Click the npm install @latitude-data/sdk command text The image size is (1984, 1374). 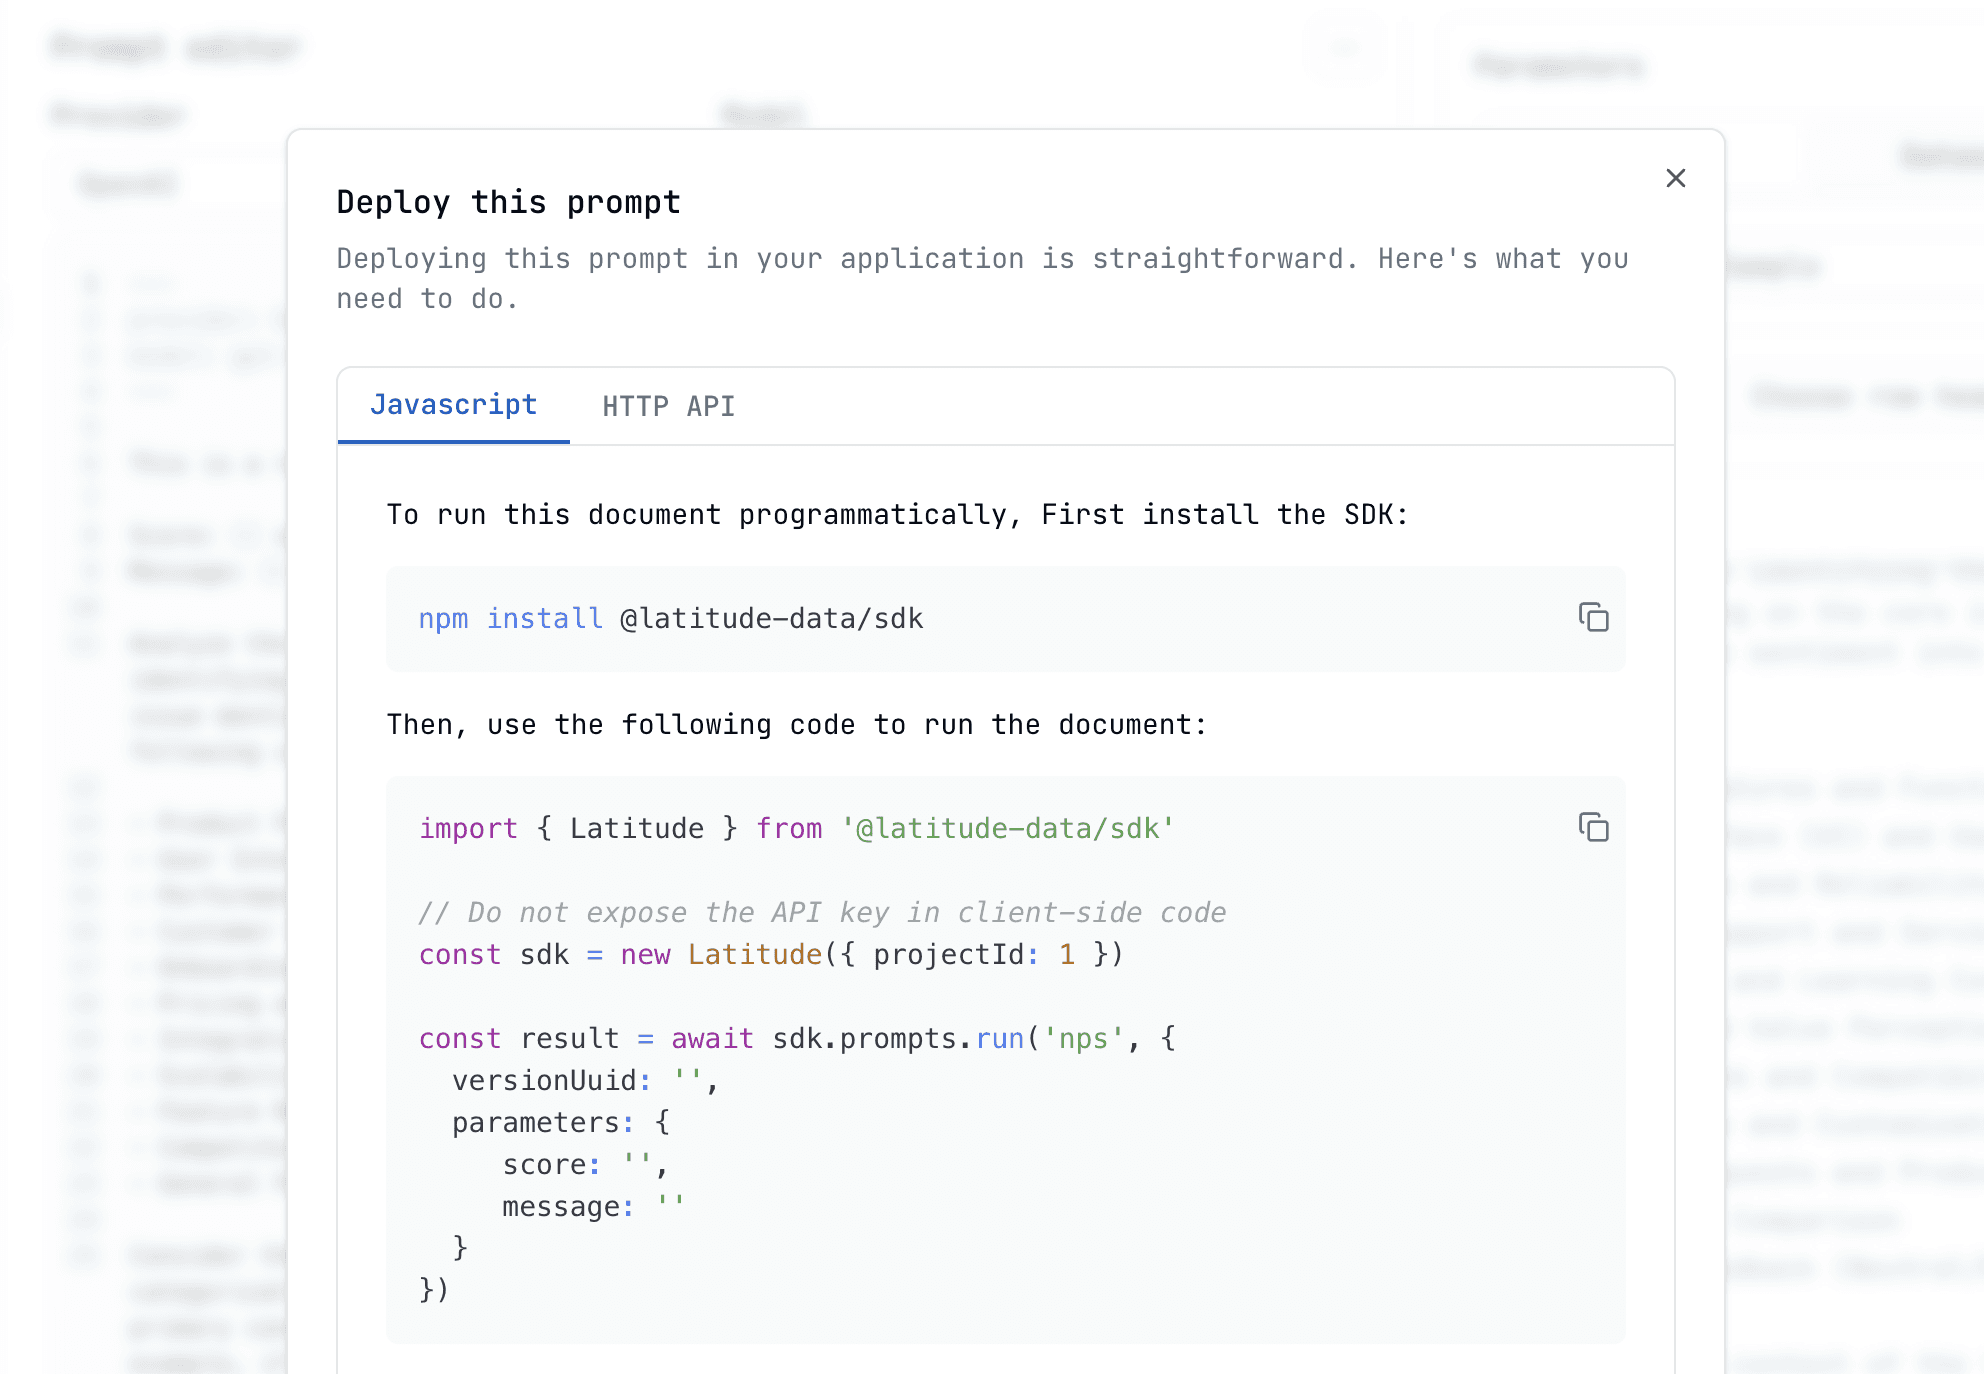[671, 619]
